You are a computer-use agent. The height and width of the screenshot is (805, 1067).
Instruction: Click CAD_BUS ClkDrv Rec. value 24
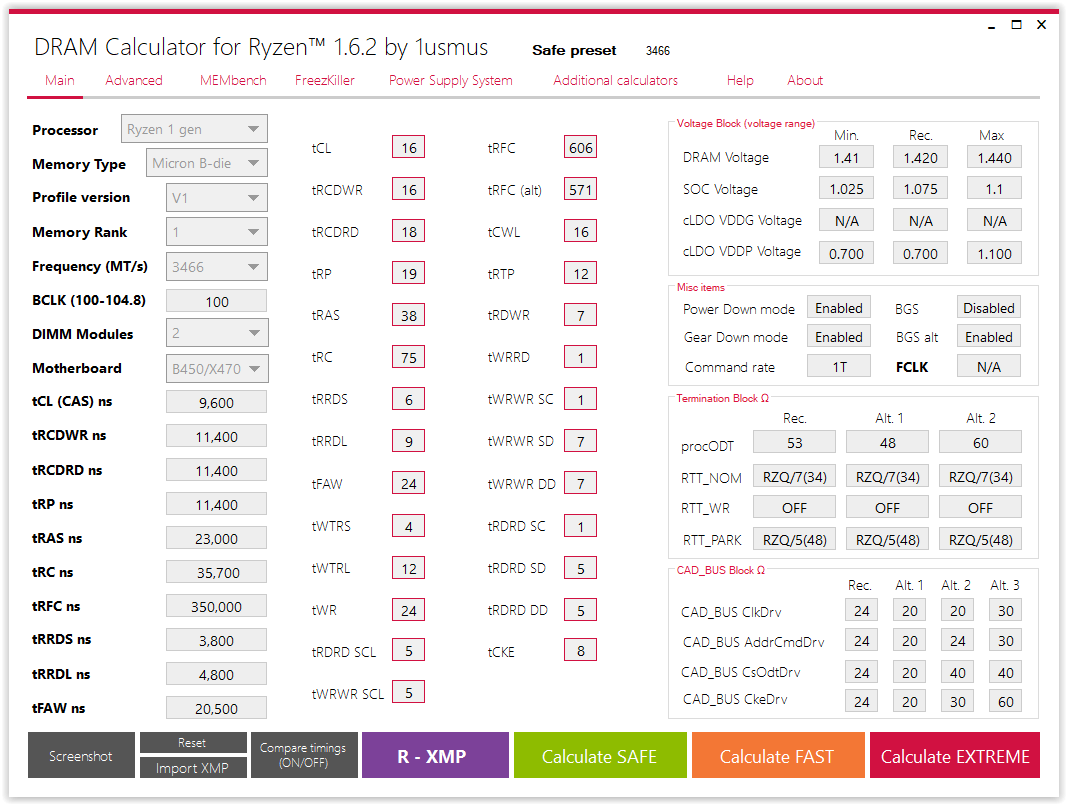861,611
